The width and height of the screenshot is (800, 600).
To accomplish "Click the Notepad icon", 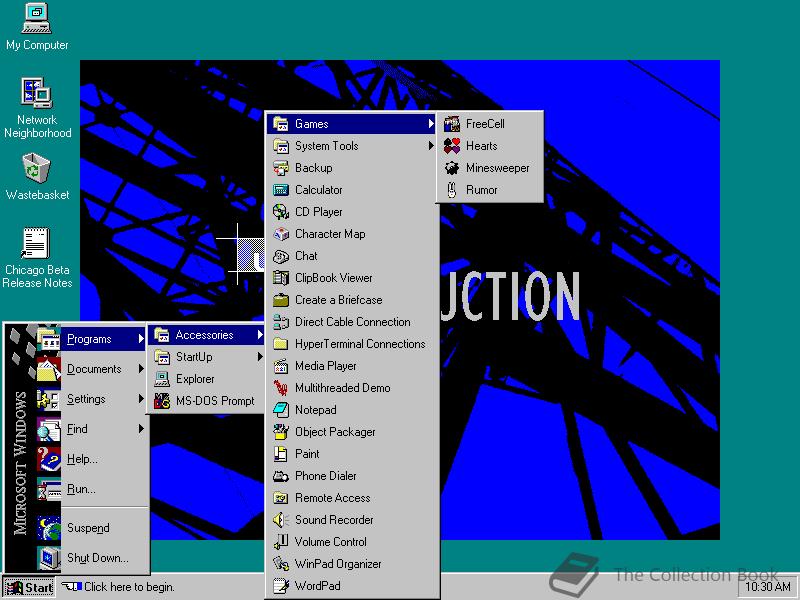I will (281, 410).
